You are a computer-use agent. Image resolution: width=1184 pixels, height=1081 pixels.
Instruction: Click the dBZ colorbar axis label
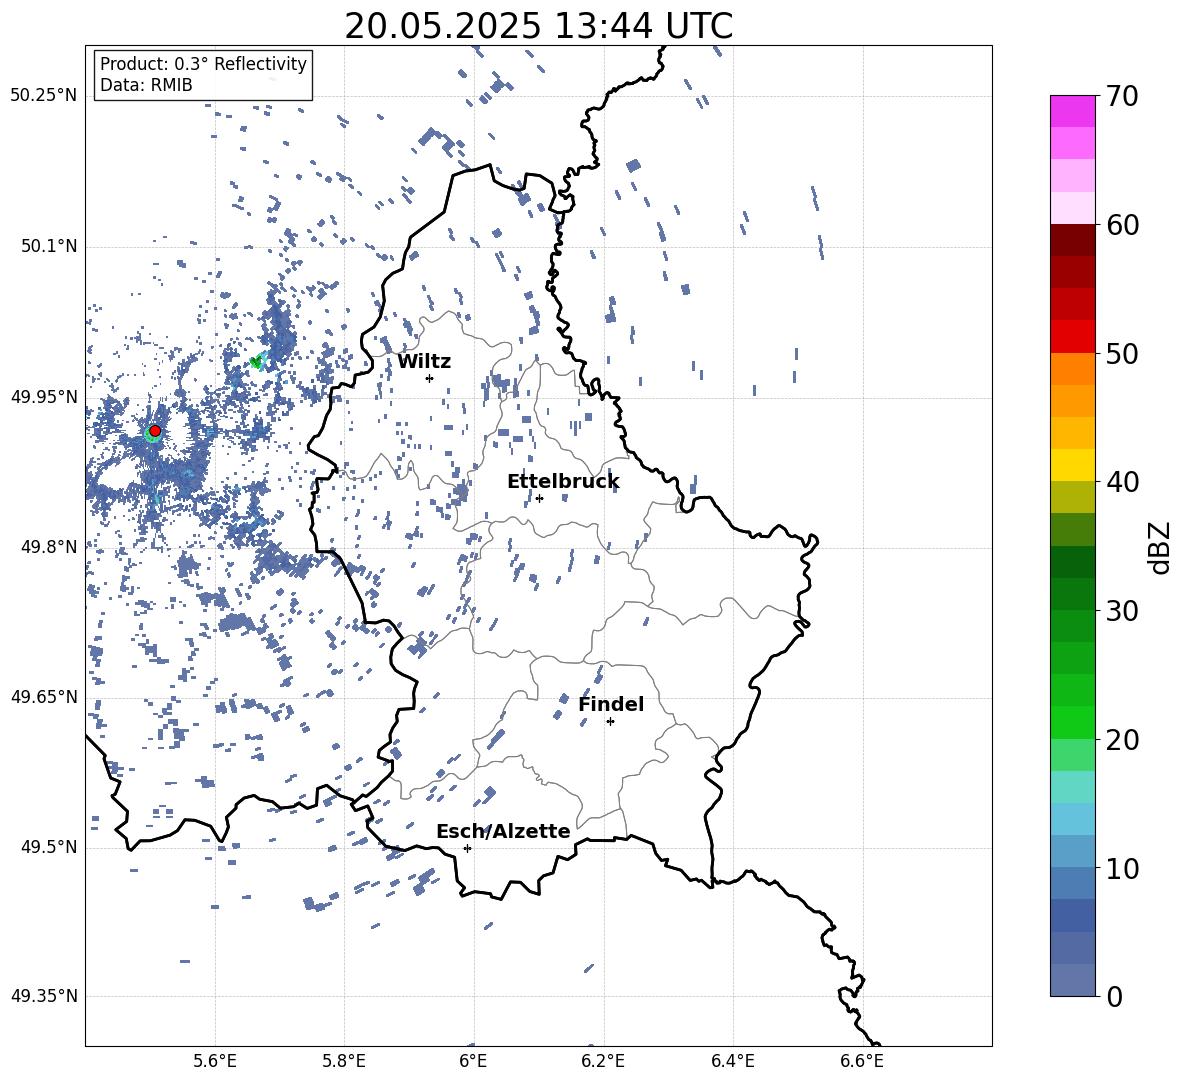click(x=1159, y=547)
